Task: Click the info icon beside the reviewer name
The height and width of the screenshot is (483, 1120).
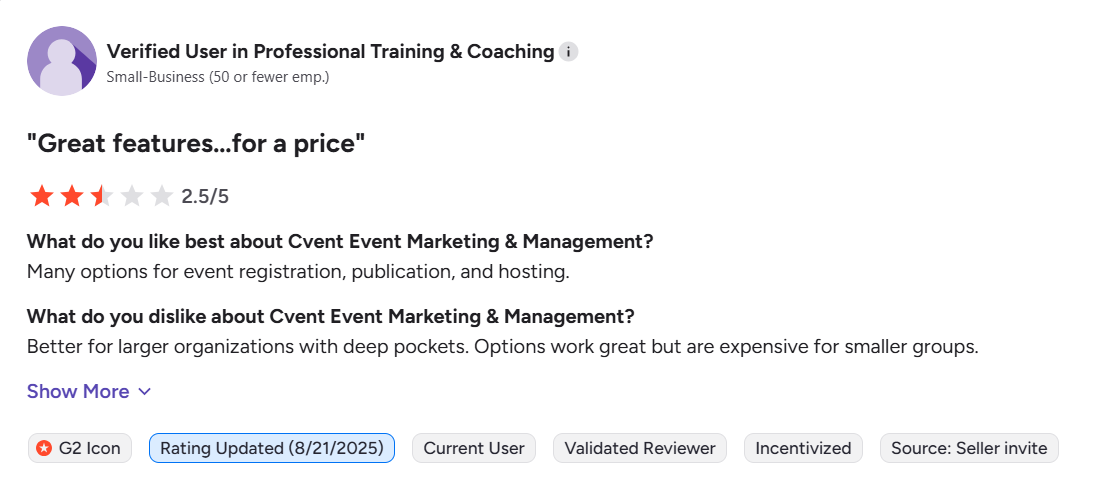Action: pos(569,52)
